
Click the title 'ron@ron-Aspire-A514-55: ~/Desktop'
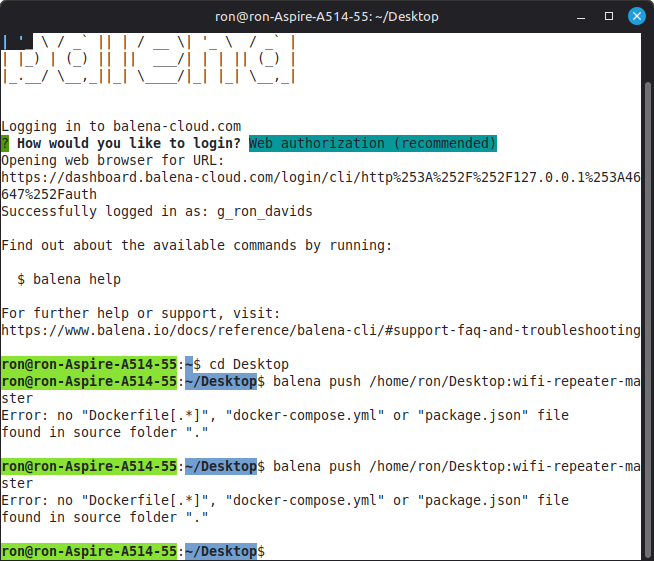327,17
